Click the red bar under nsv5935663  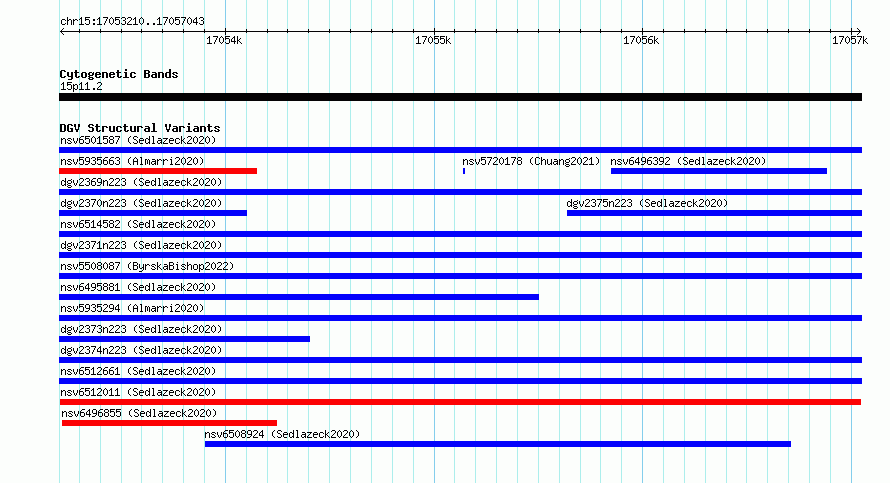[x=158, y=171]
